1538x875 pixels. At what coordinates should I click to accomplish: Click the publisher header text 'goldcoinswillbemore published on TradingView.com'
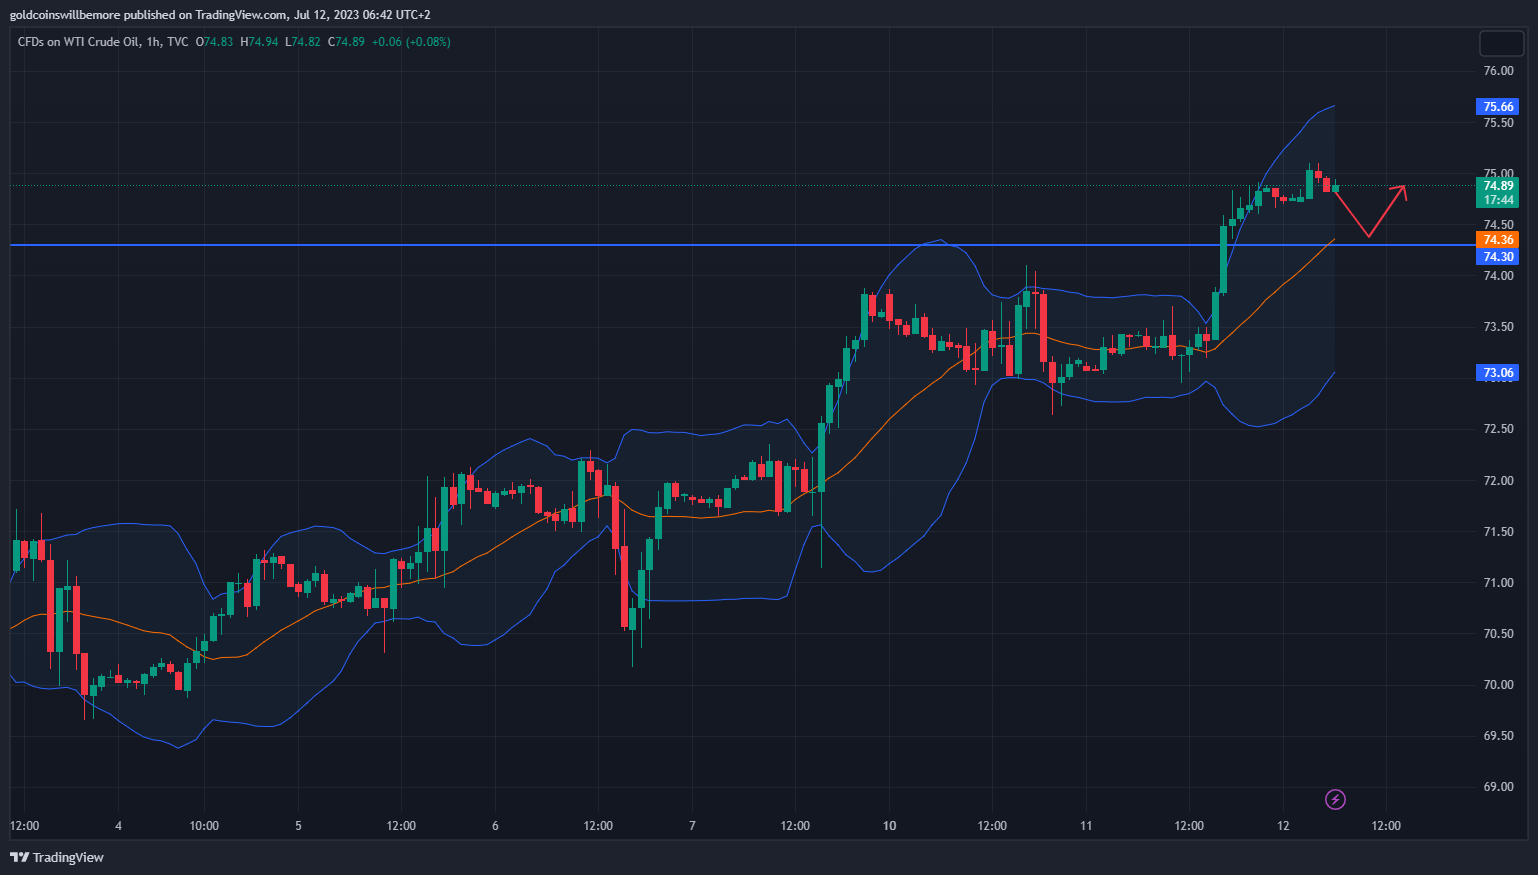148,15
